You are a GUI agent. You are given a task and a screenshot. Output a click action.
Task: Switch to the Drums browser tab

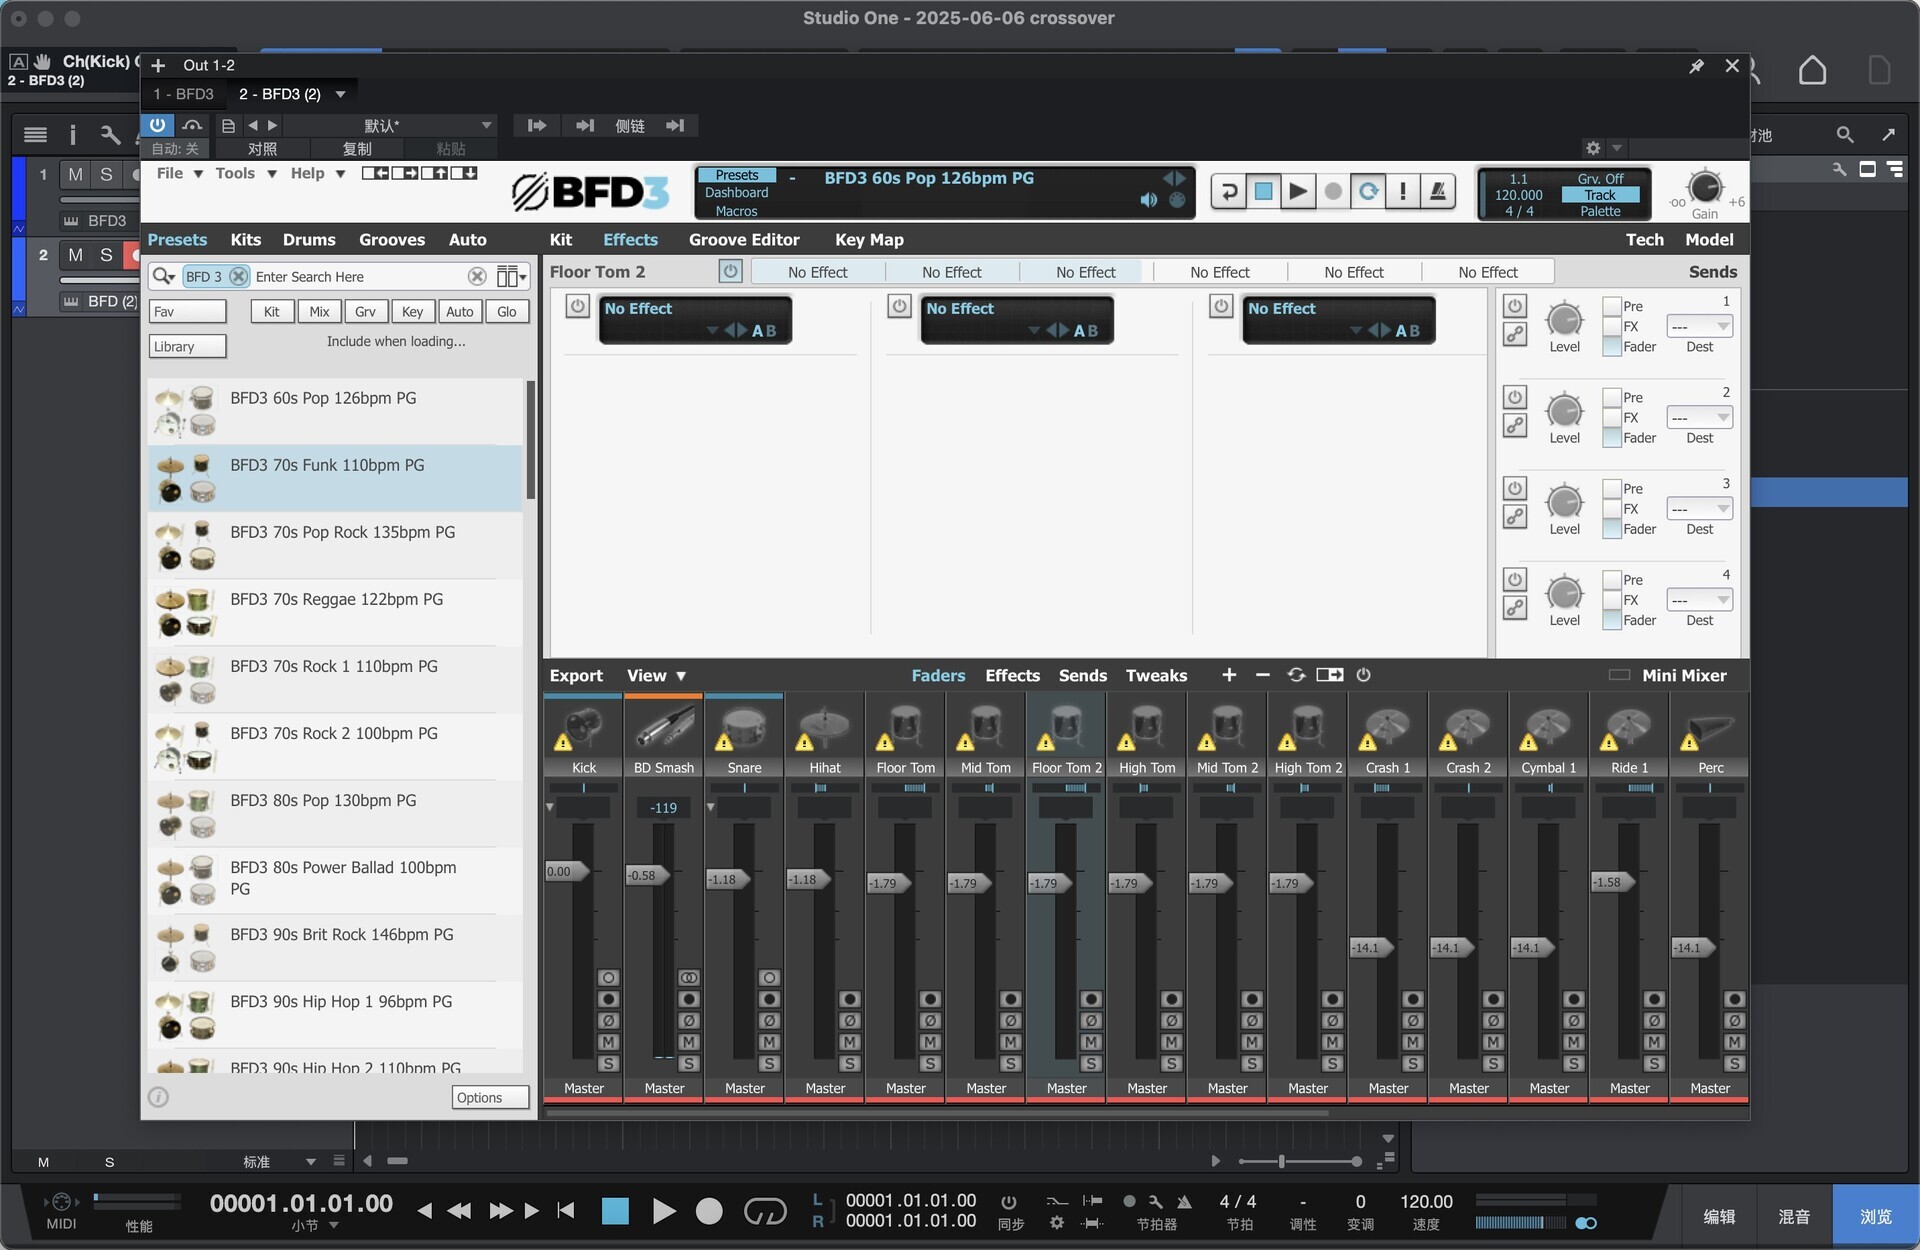309,239
